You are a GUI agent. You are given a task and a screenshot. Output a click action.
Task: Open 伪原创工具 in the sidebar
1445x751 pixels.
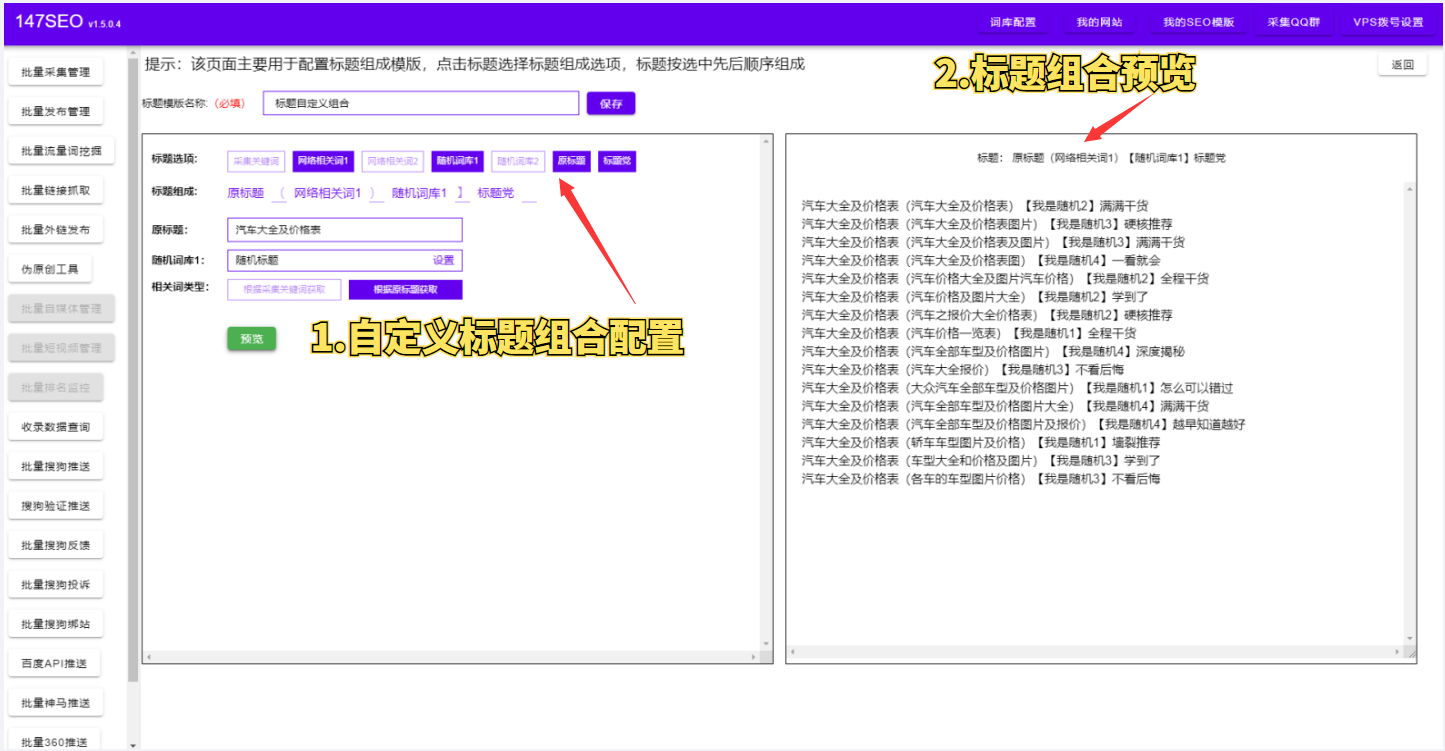[49, 270]
